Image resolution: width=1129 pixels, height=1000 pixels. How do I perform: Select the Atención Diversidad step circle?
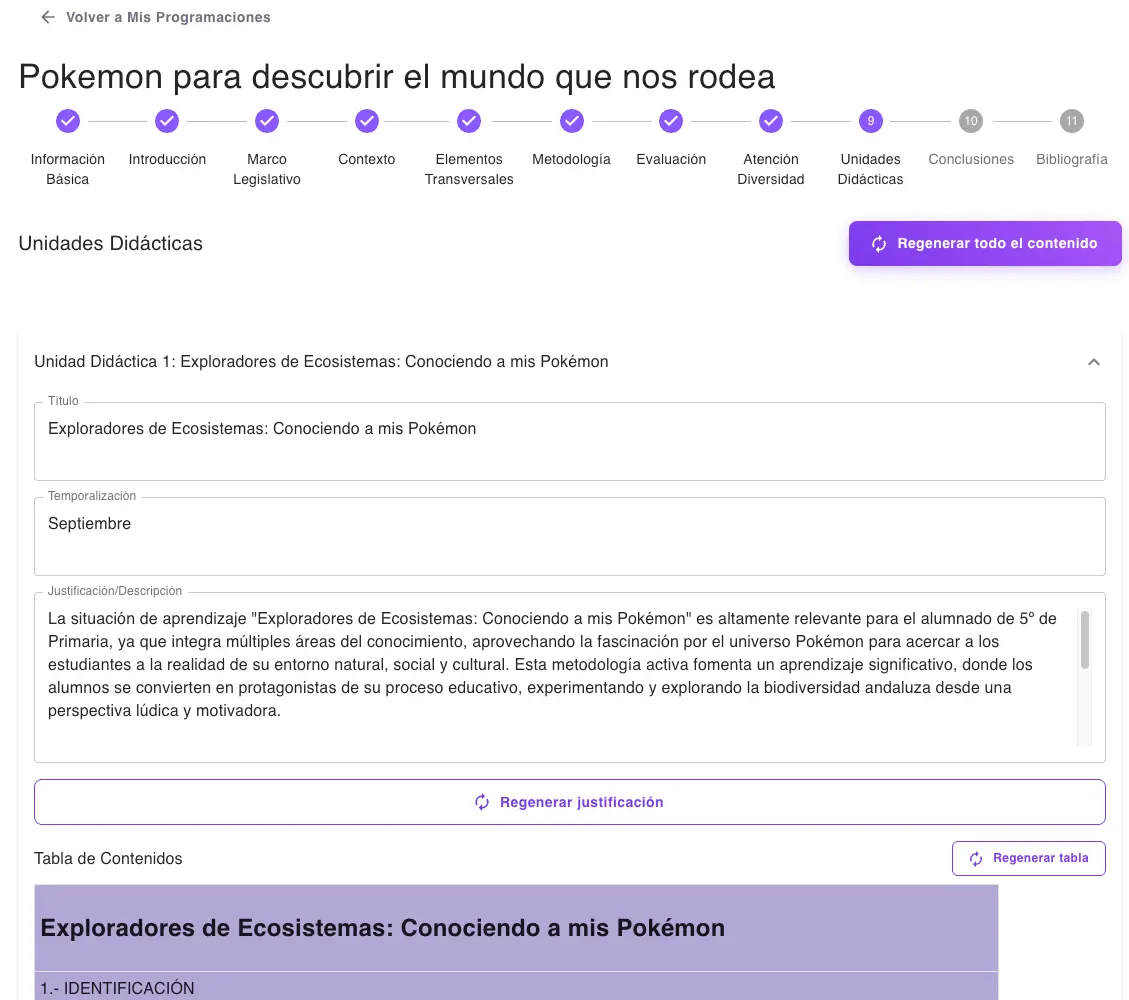(770, 121)
